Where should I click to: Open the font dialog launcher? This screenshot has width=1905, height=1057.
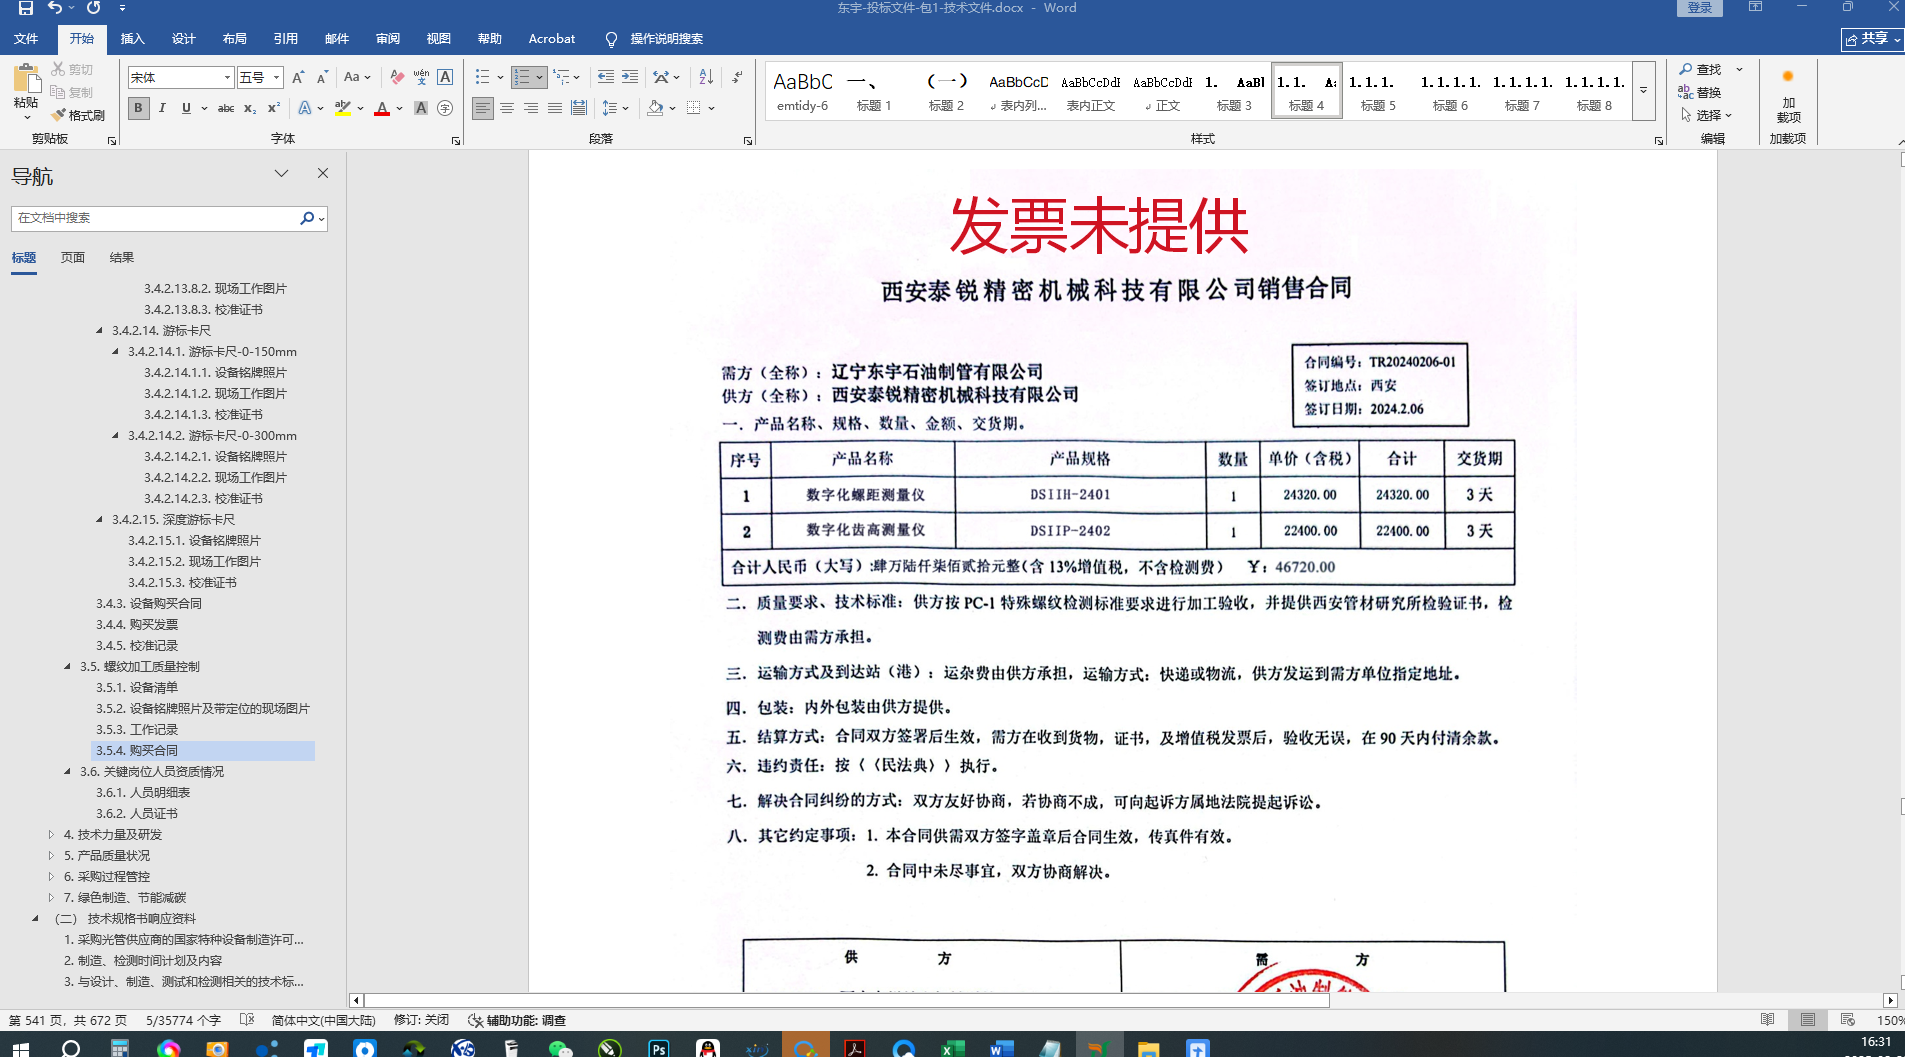(456, 141)
